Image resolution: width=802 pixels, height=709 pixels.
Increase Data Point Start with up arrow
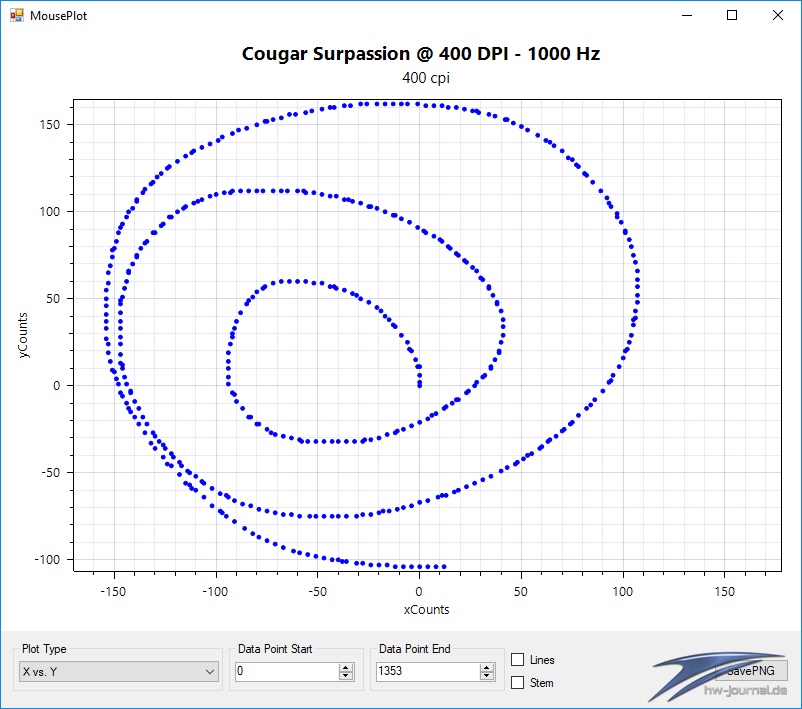346,667
